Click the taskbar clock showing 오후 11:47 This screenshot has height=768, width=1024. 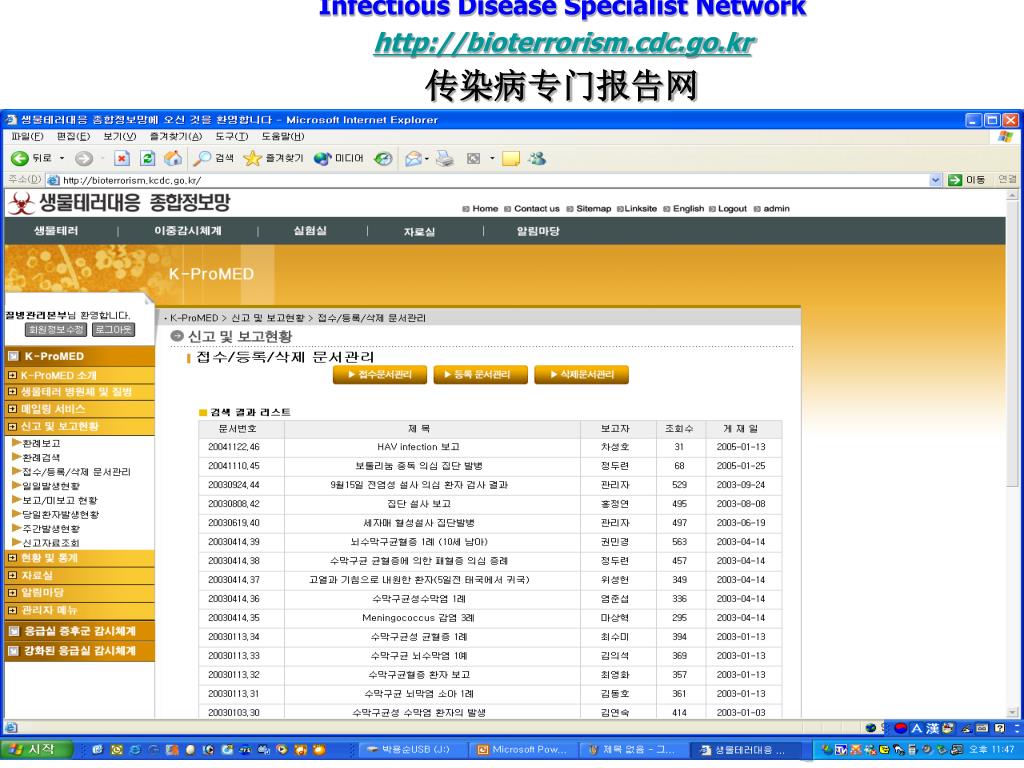click(991, 750)
